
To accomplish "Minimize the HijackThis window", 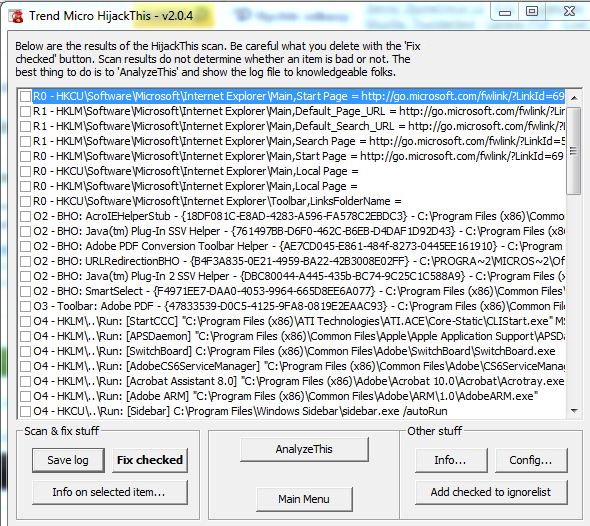I will pyautogui.click(x=505, y=12).
